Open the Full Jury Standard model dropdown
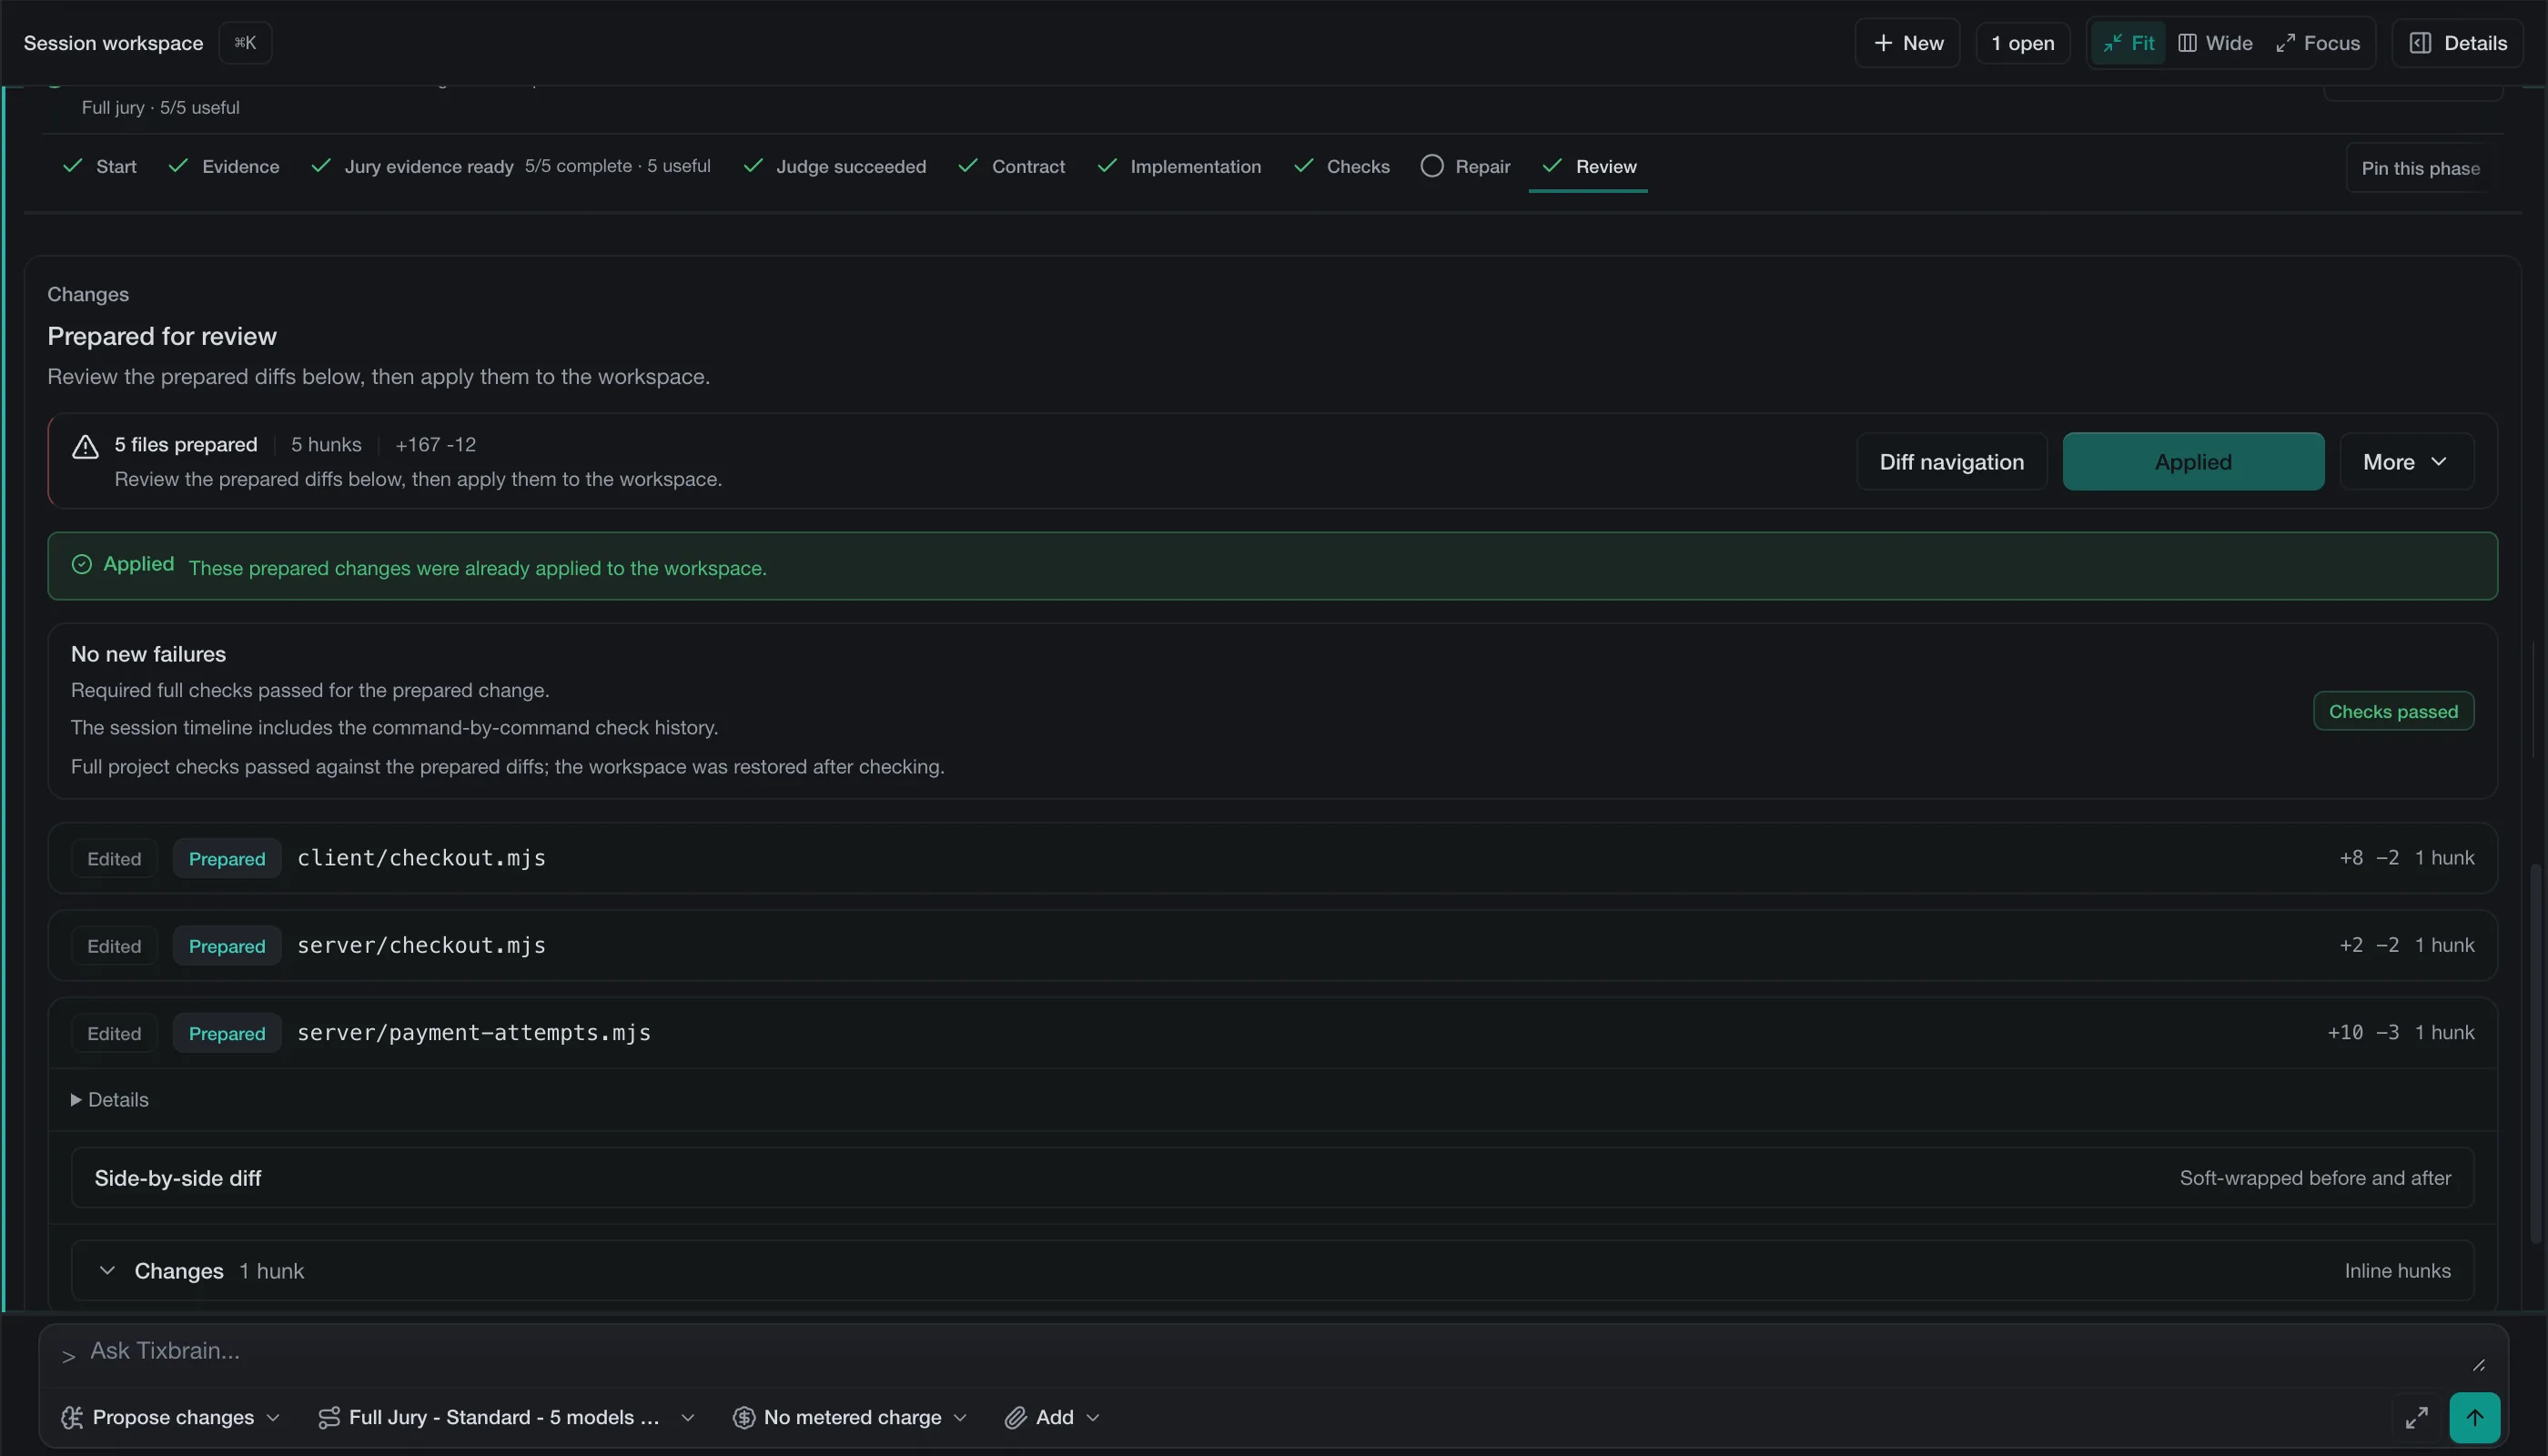The image size is (2548, 1456). [x=505, y=1417]
